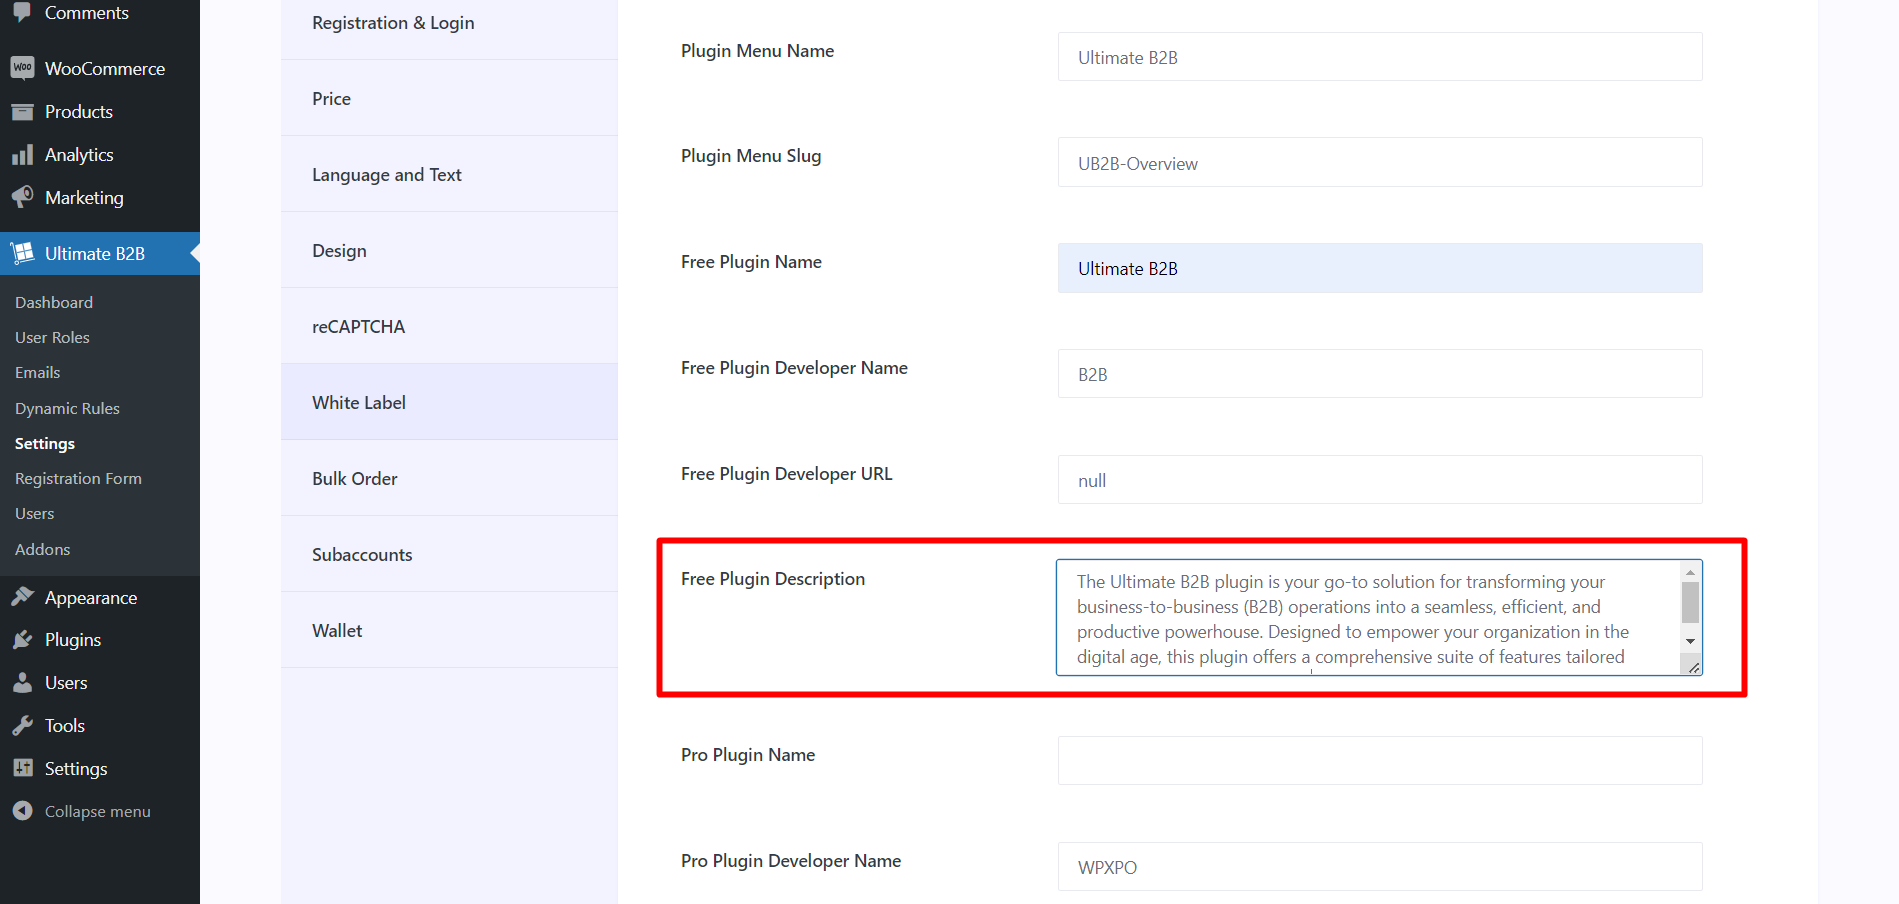Viewport: 1899px width, 904px height.
Task: Open the Addons submenu
Action: [x=43, y=549]
